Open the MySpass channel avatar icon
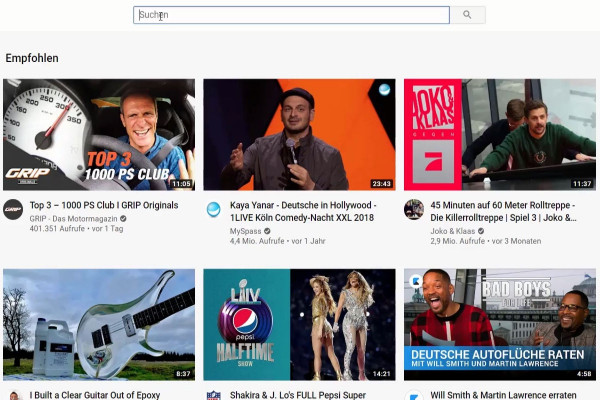Image resolution: width=600 pixels, height=400 pixels. click(x=214, y=210)
